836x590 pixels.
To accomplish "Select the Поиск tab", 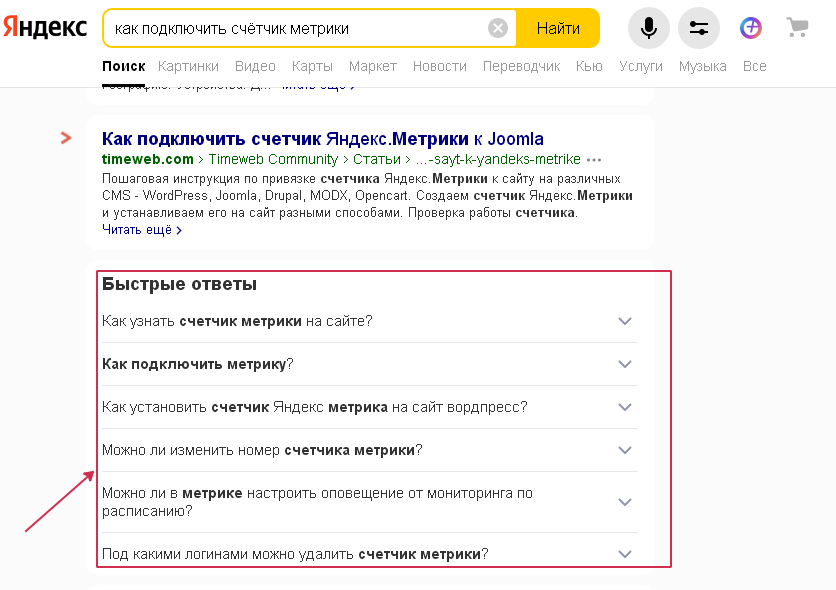I will [124, 66].
